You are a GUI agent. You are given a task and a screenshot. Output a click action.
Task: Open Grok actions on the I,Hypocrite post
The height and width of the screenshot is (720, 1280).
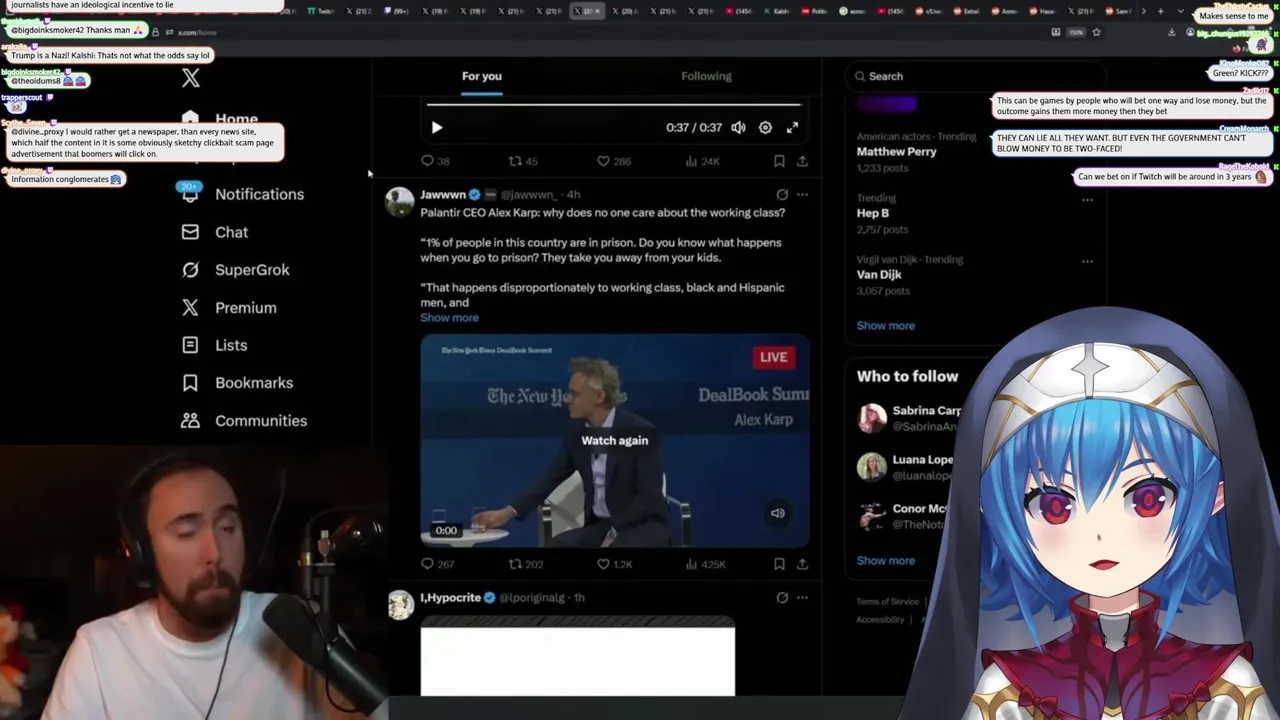point(782,598)
